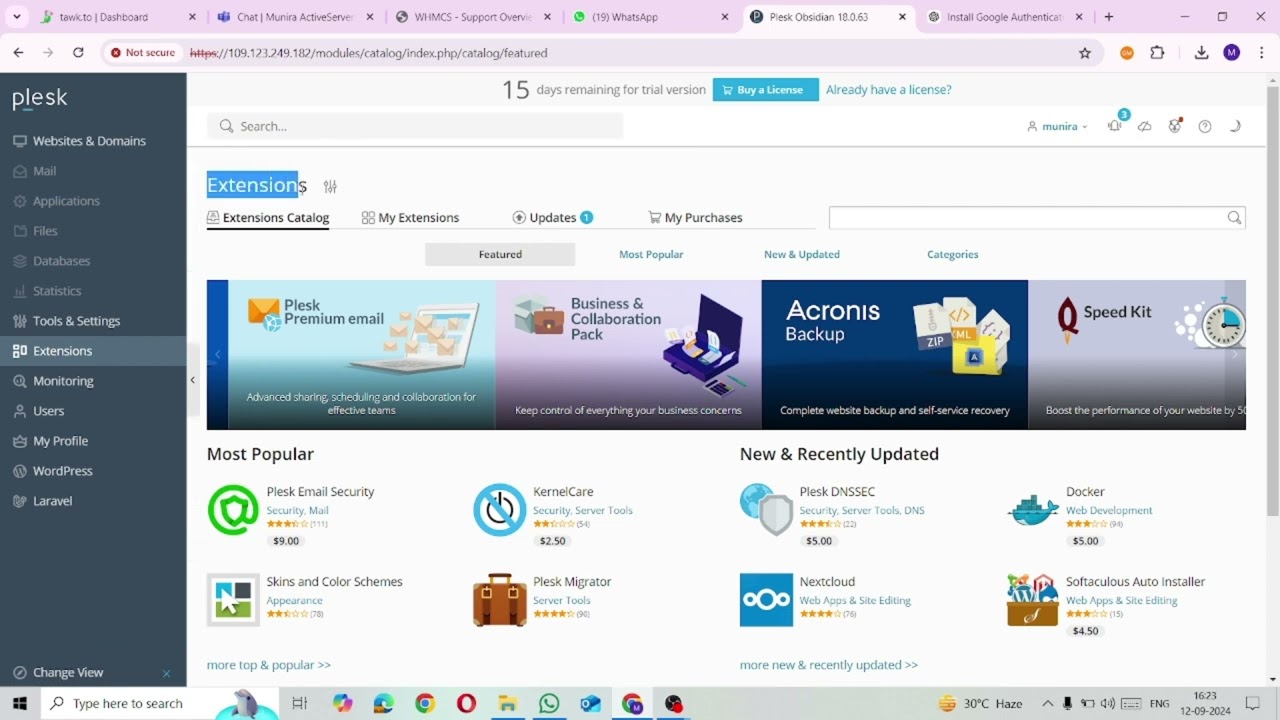Select Categories filter

[952, 255]
